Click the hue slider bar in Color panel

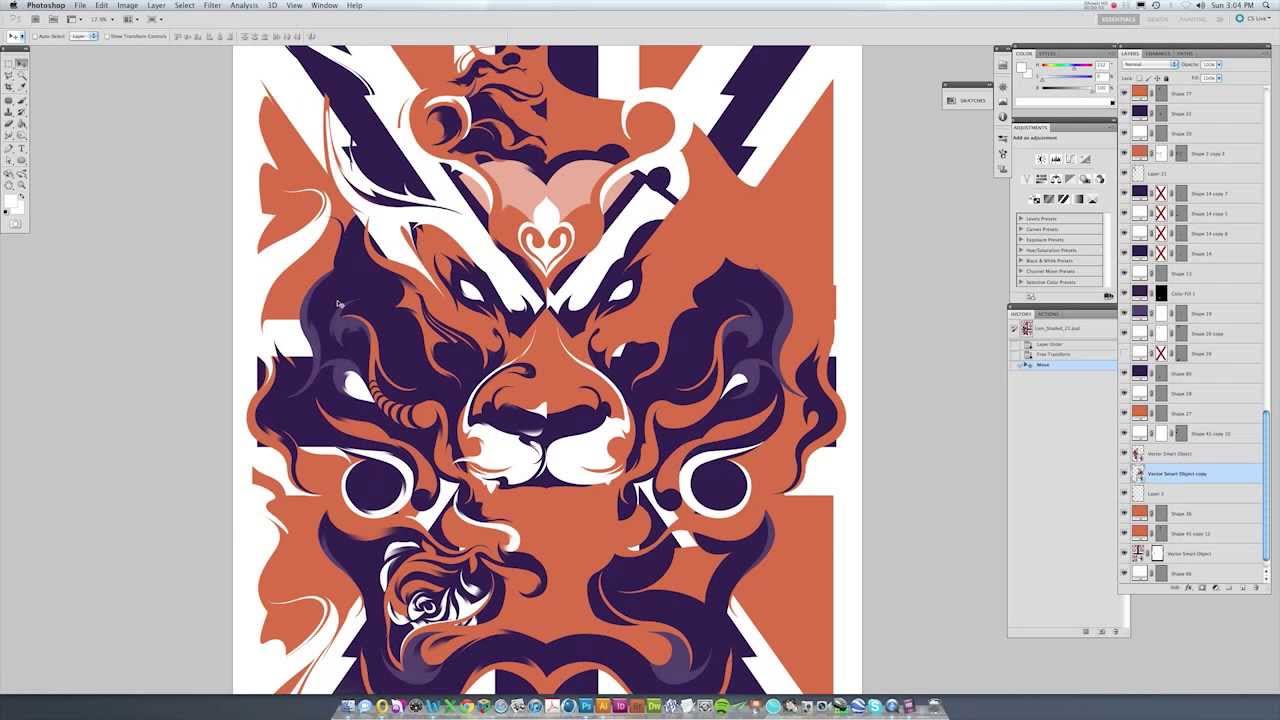pos(1066,65)
